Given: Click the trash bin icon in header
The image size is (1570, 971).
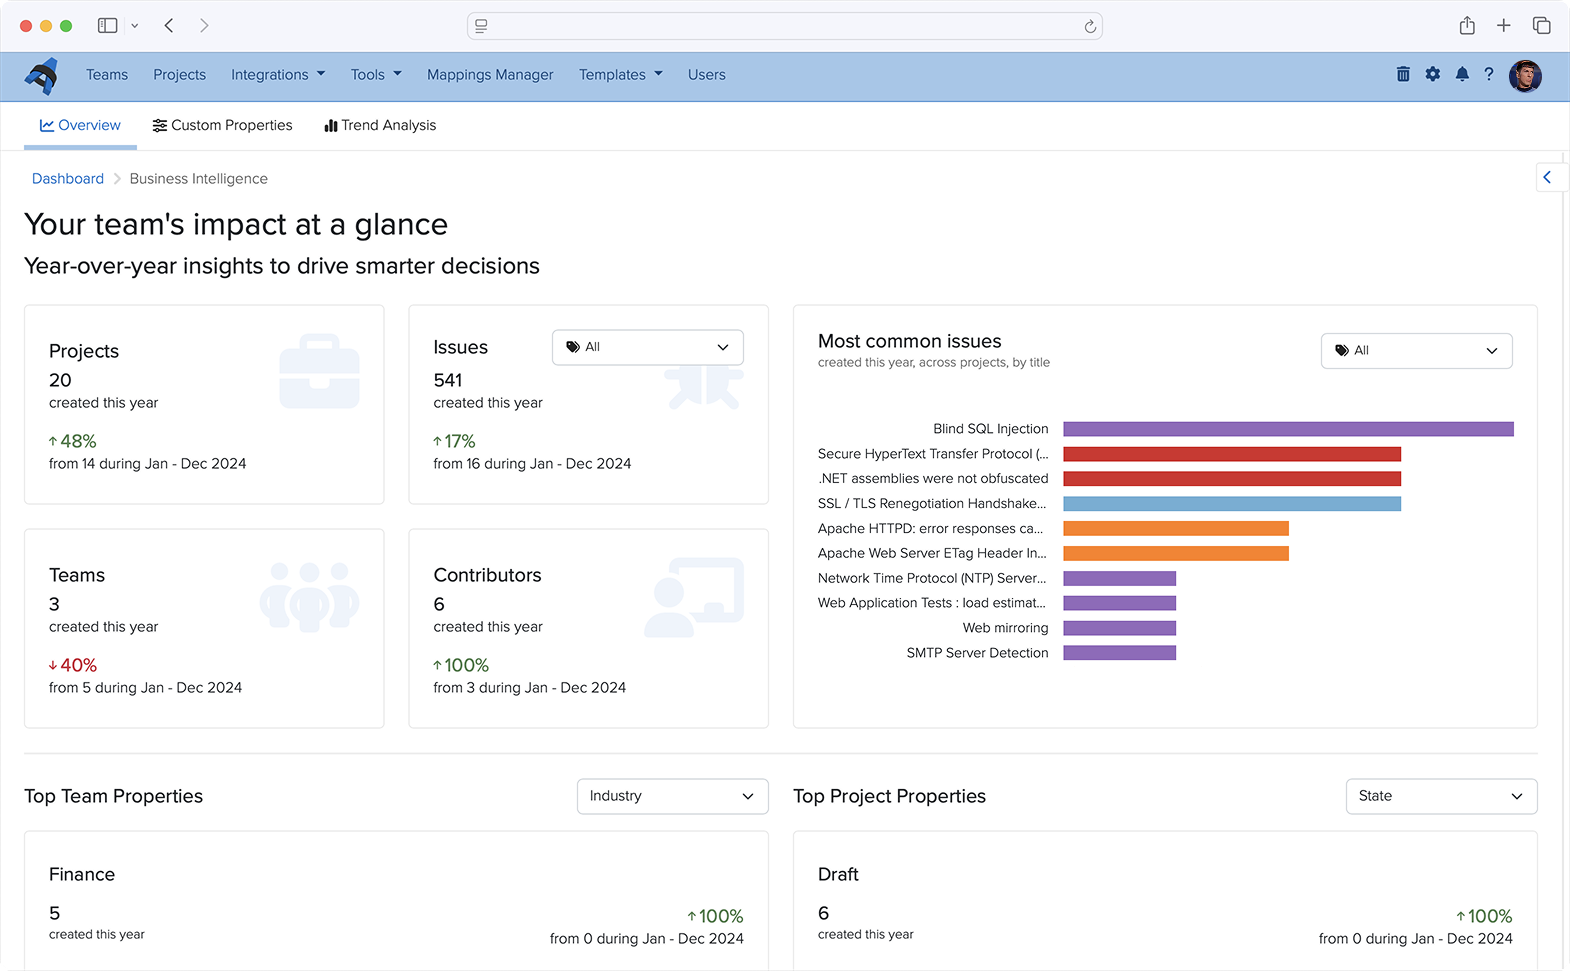Looking at the screenshot, I should [1403, 74].
